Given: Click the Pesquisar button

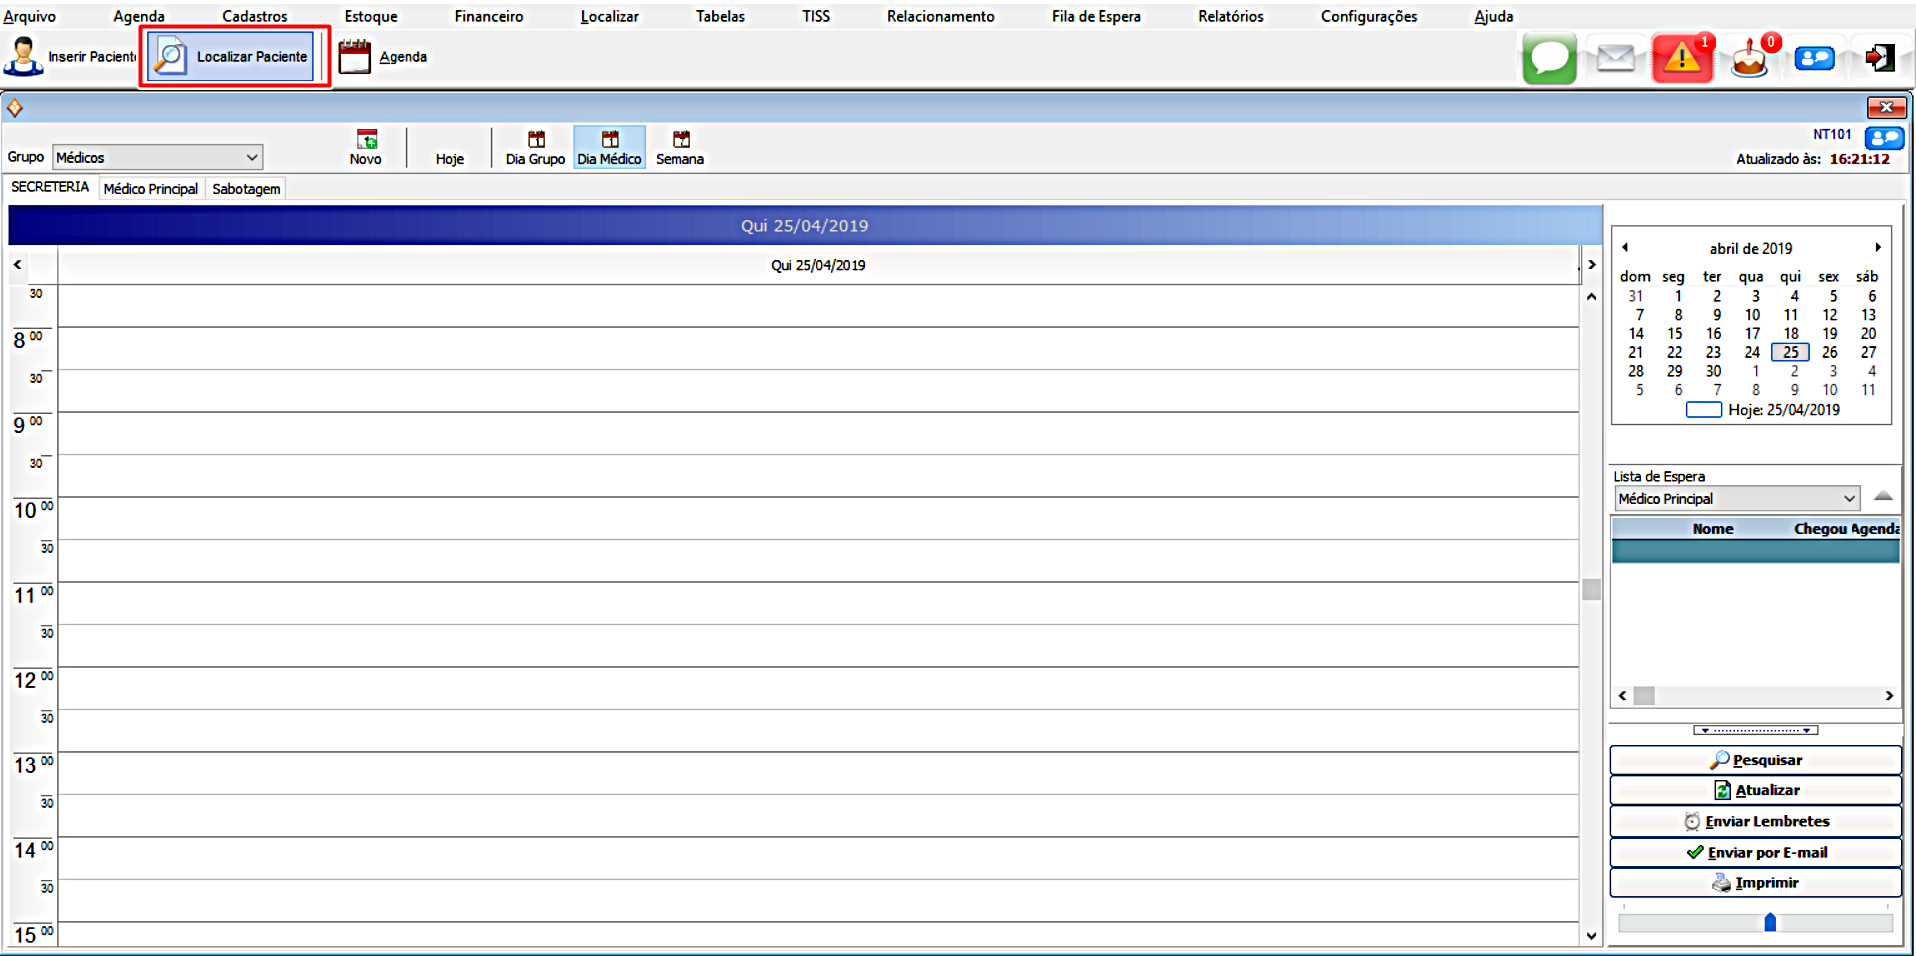Looking at the screenshot, I should point(1755,760).
